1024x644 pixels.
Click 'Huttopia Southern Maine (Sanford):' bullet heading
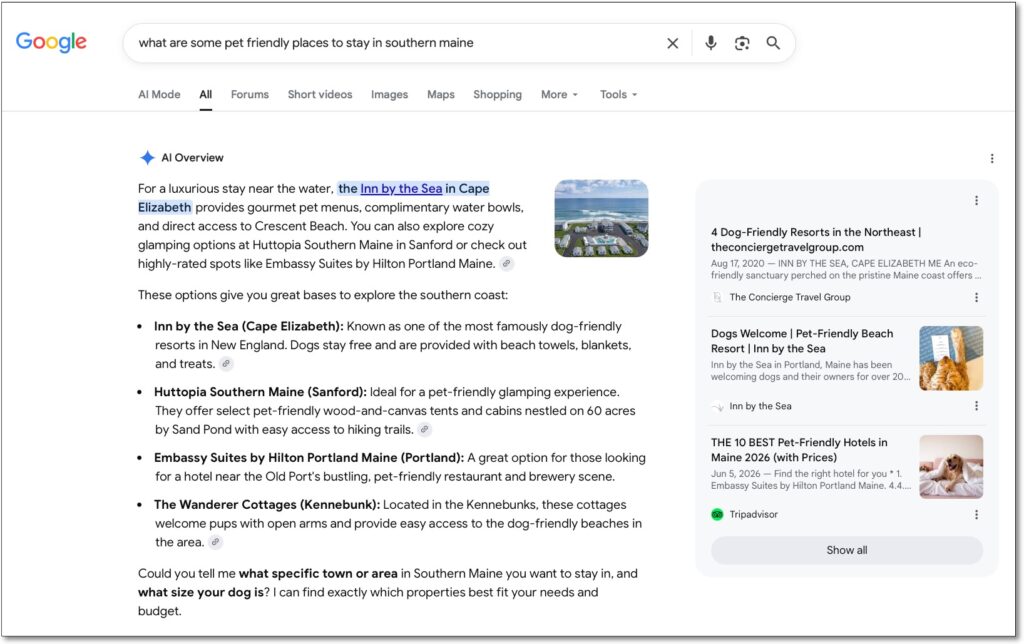point(261,392)
